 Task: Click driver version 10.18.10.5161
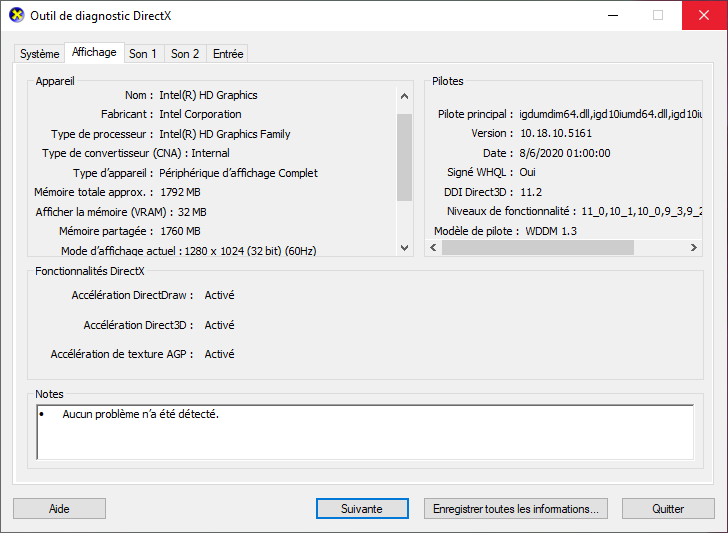(556, 133)
